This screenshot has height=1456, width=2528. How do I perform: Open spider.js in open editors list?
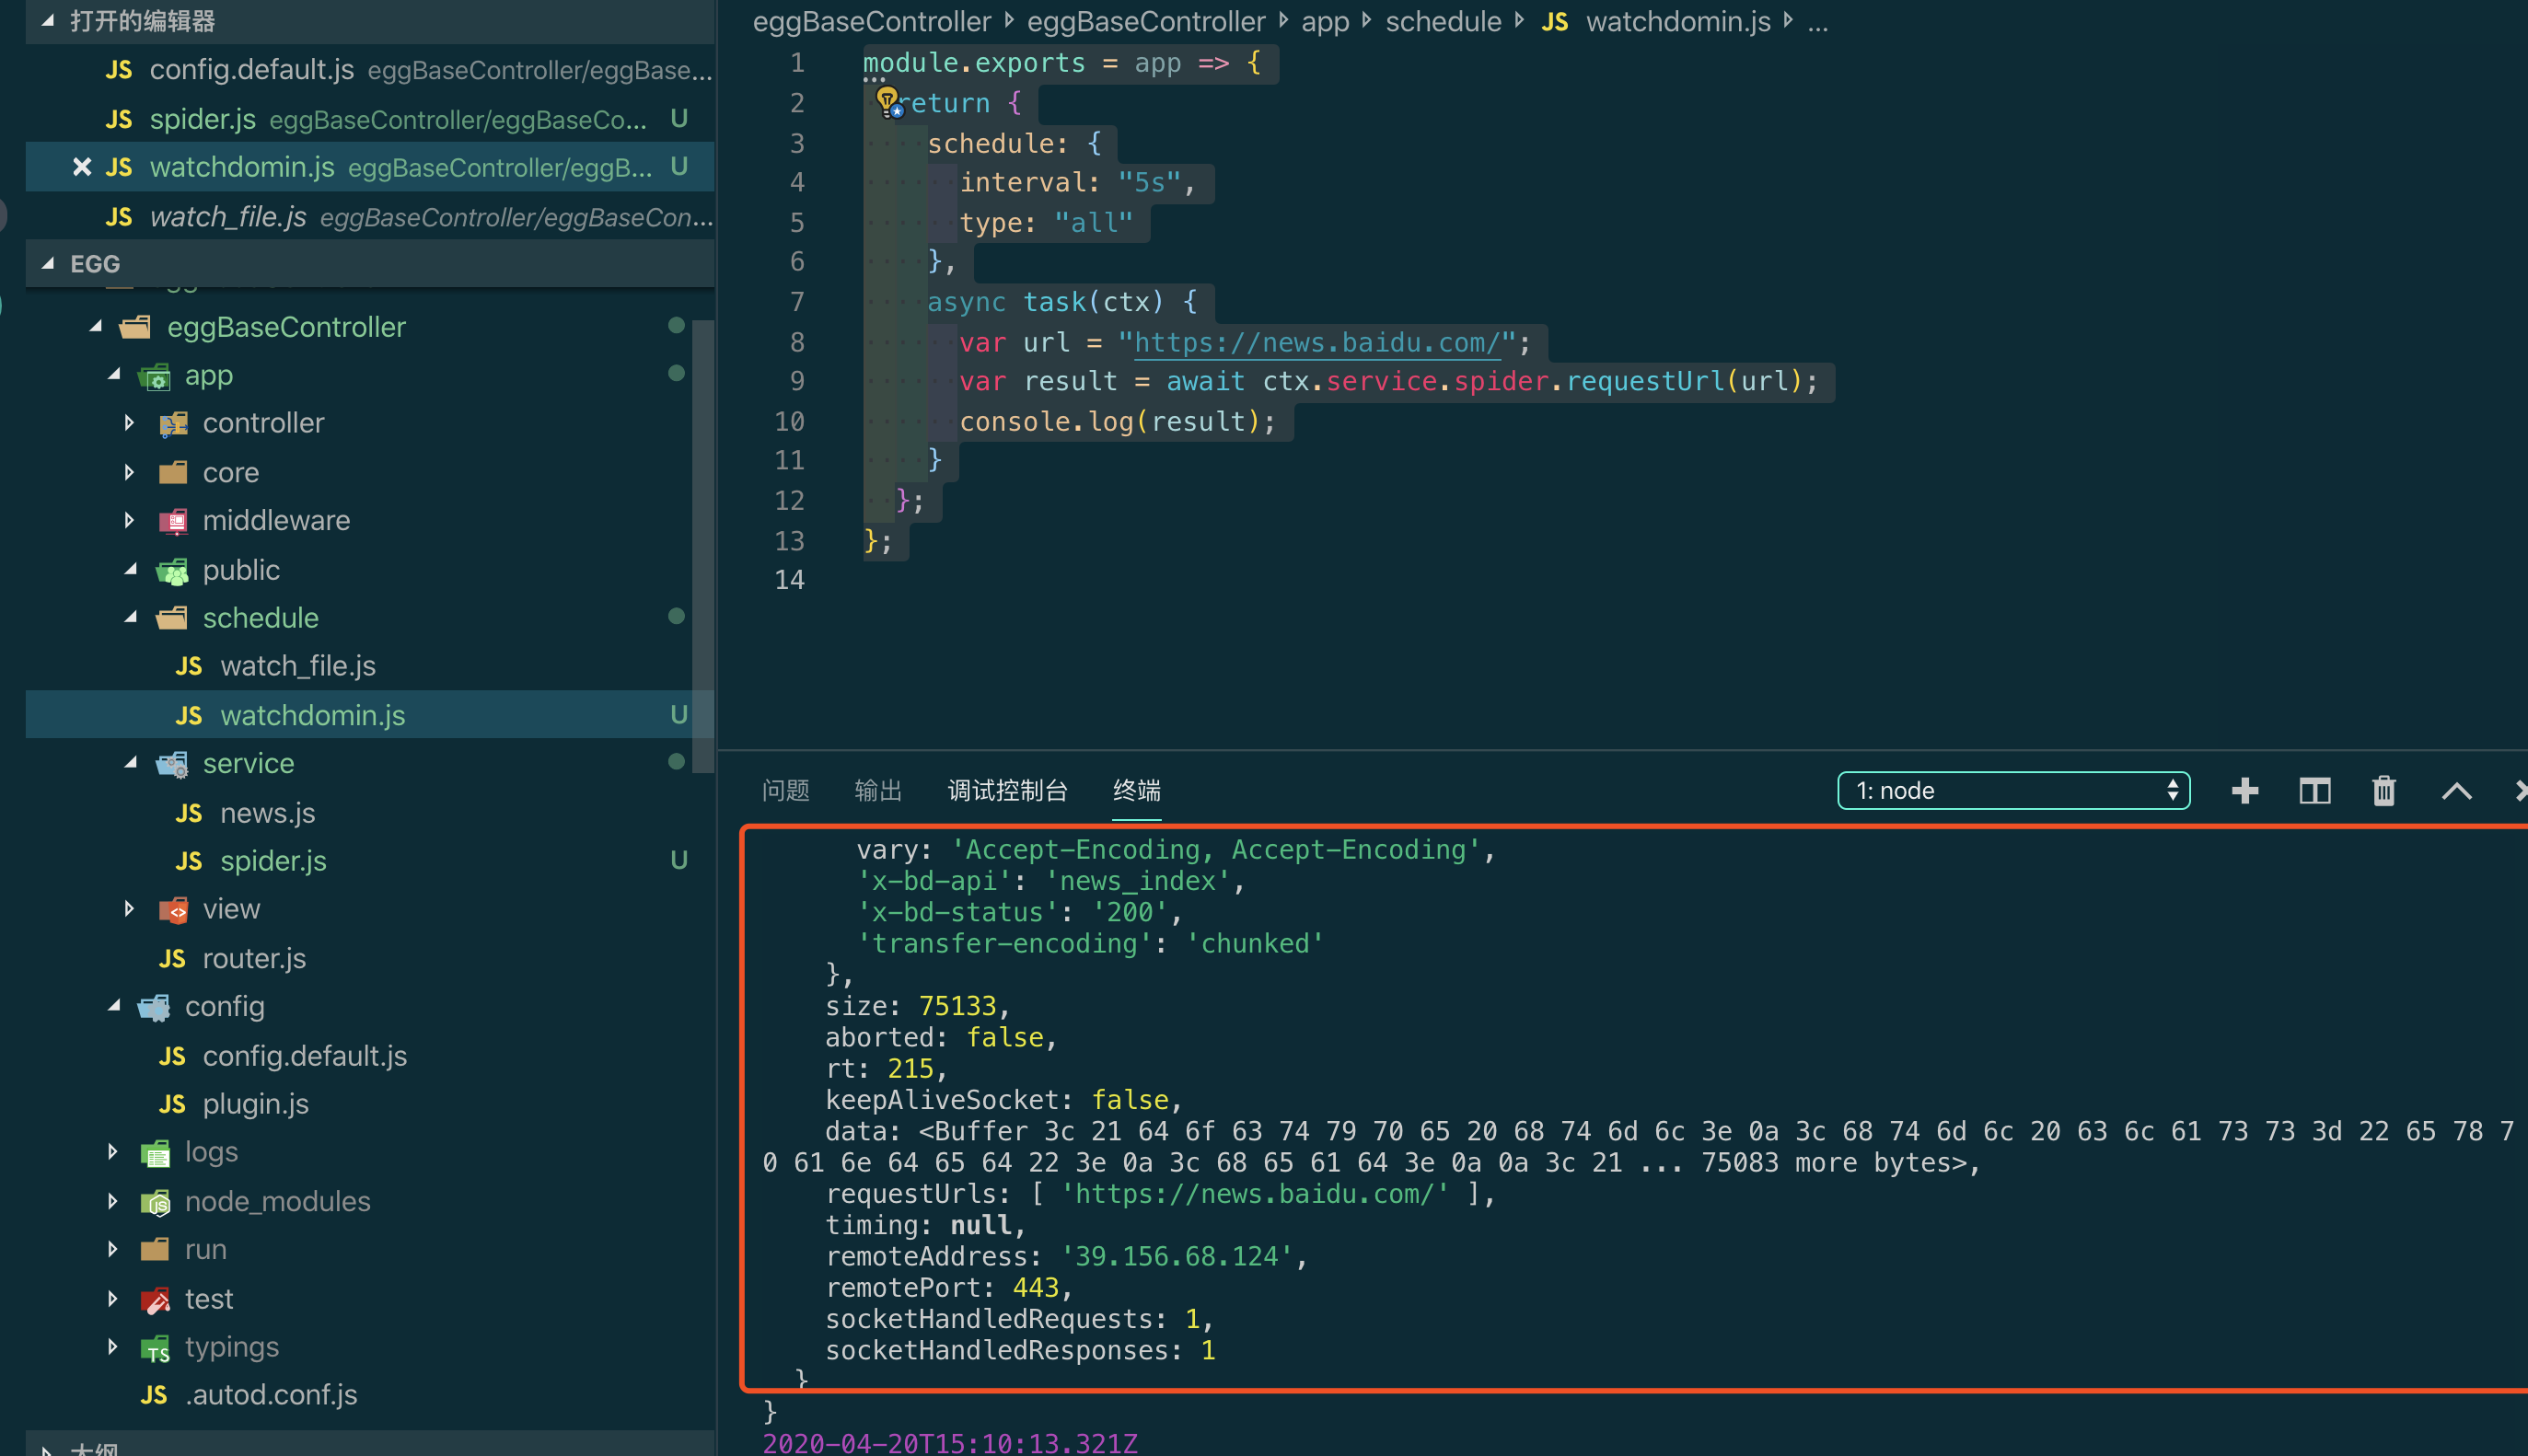pyautogui.click(x=370, y=119)
